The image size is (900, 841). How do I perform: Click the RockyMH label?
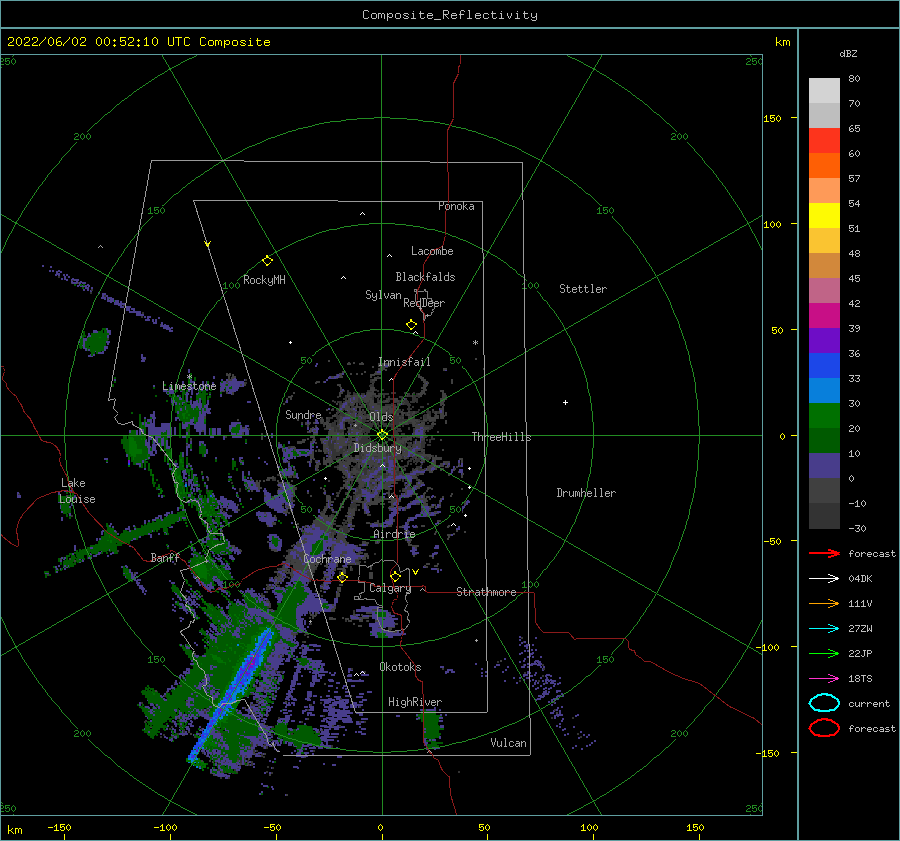pyautogui.click(x=264, y=280)
